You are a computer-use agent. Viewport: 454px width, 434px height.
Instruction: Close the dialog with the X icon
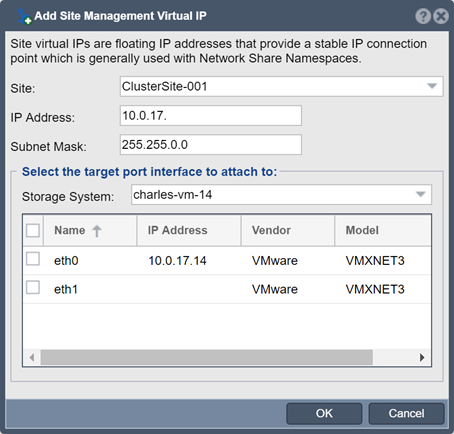(441, 16)
